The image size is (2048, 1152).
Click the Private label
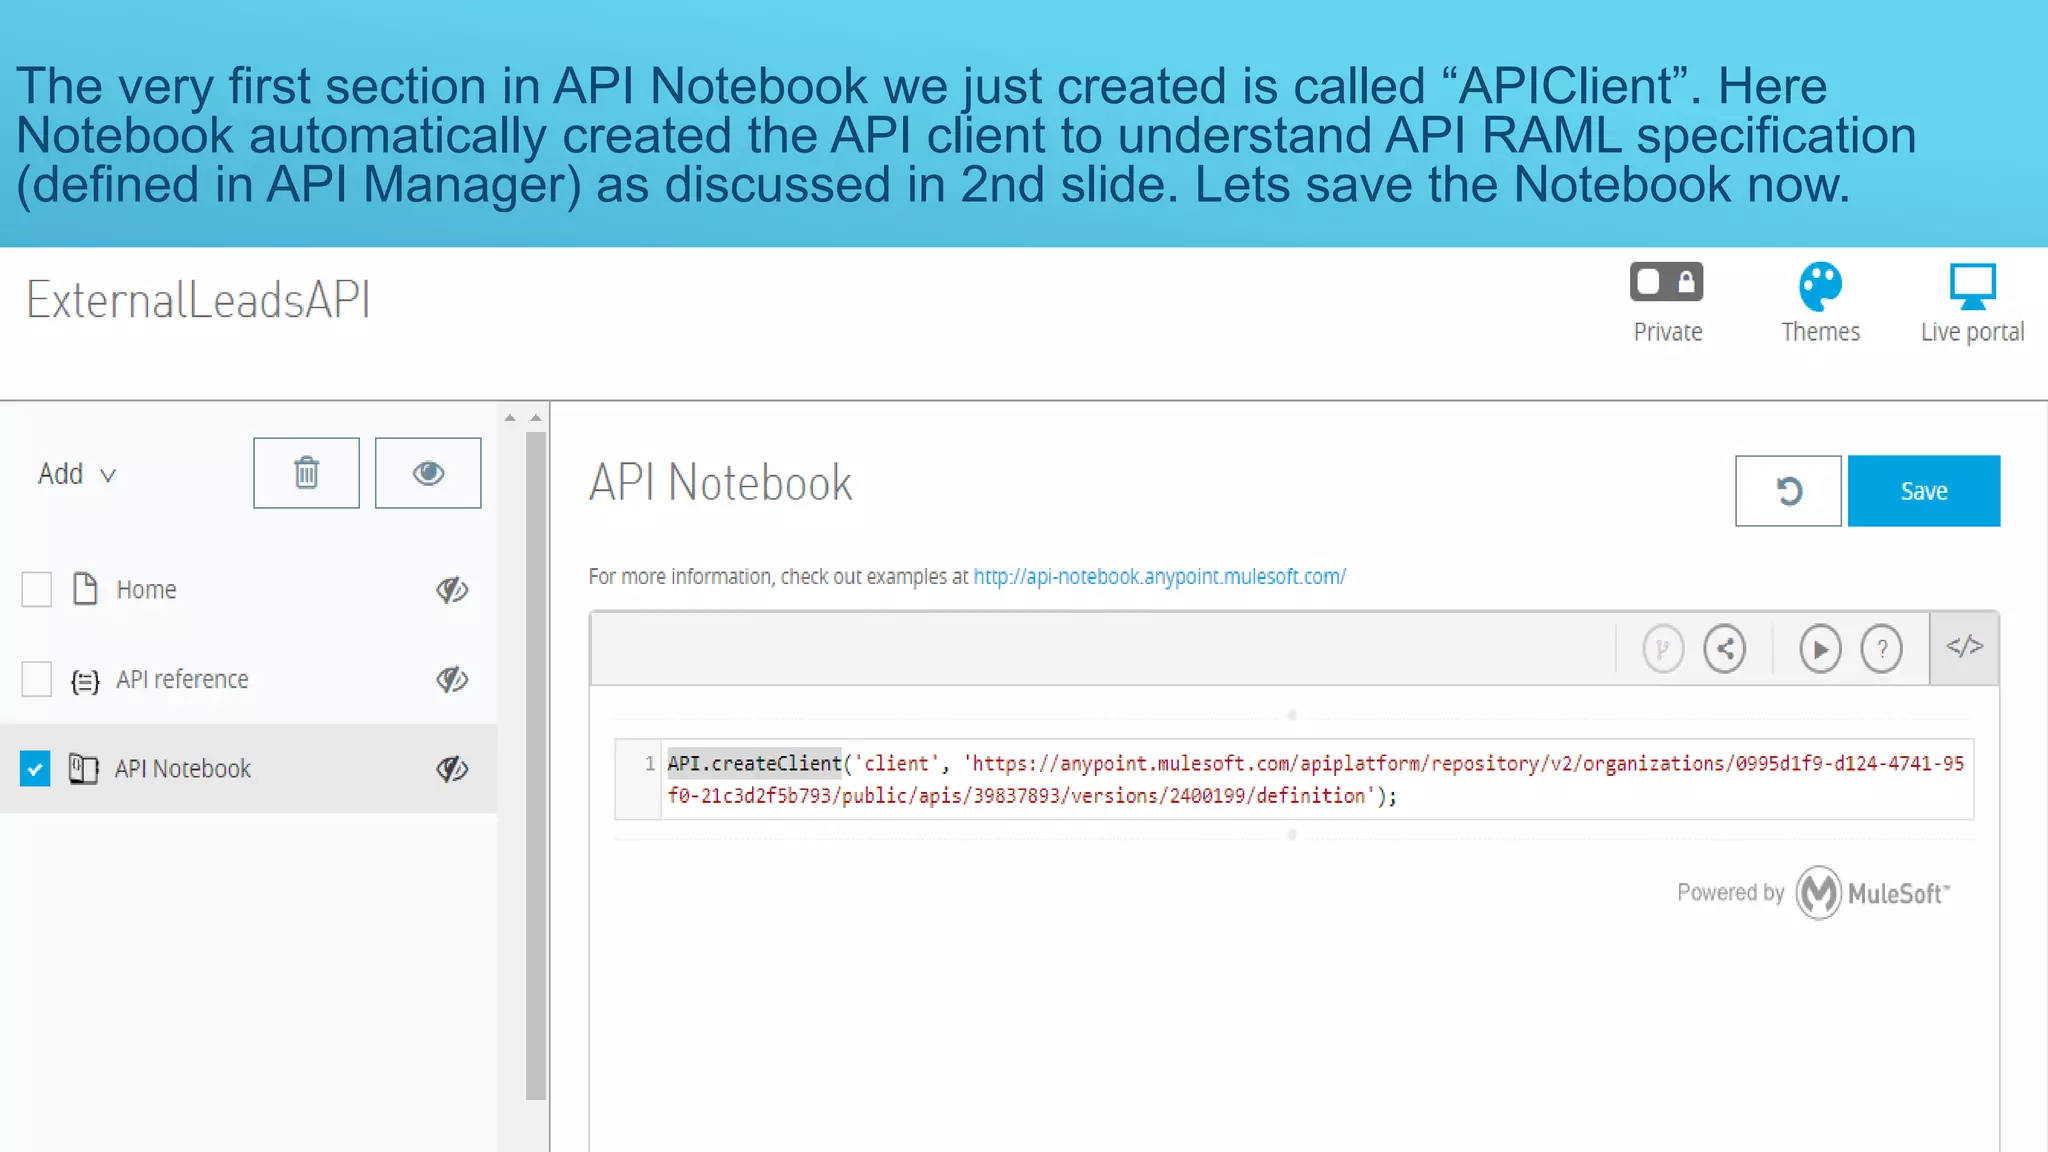[x=1667, y=332]
